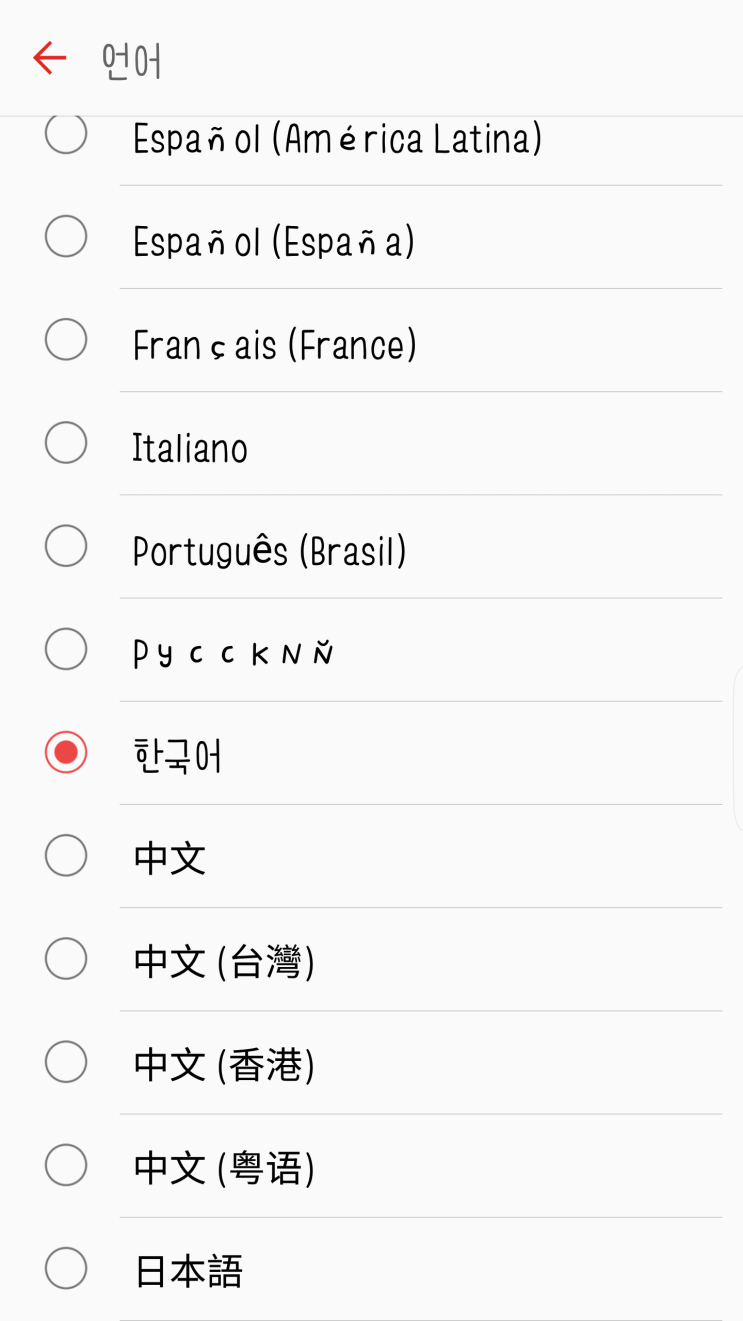Select the 日本語 radio button
Screen dimensions: 743x1321
(x=66, y=1268)
